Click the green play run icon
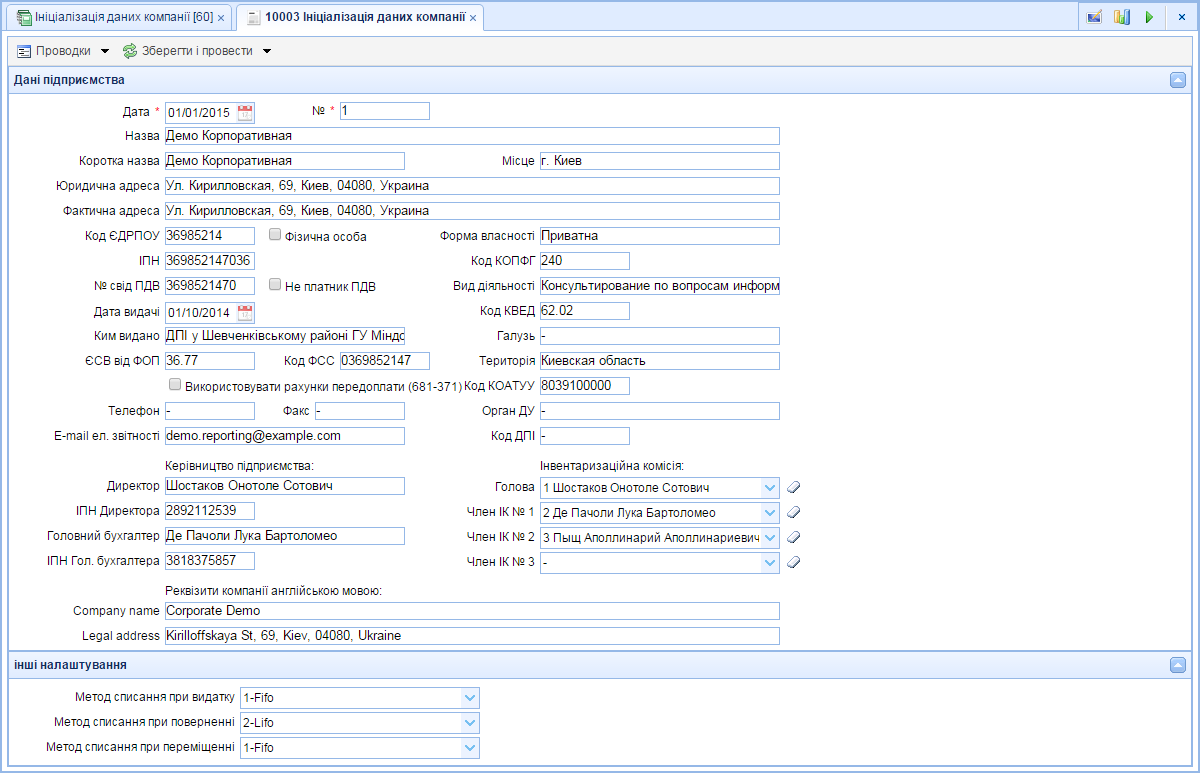Screen dimensions: 1200x773 coord(1149,17)
